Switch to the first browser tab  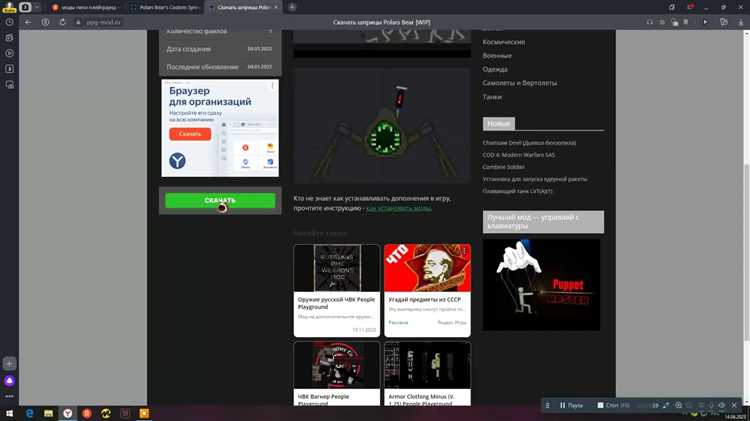[x=85, y=7]
